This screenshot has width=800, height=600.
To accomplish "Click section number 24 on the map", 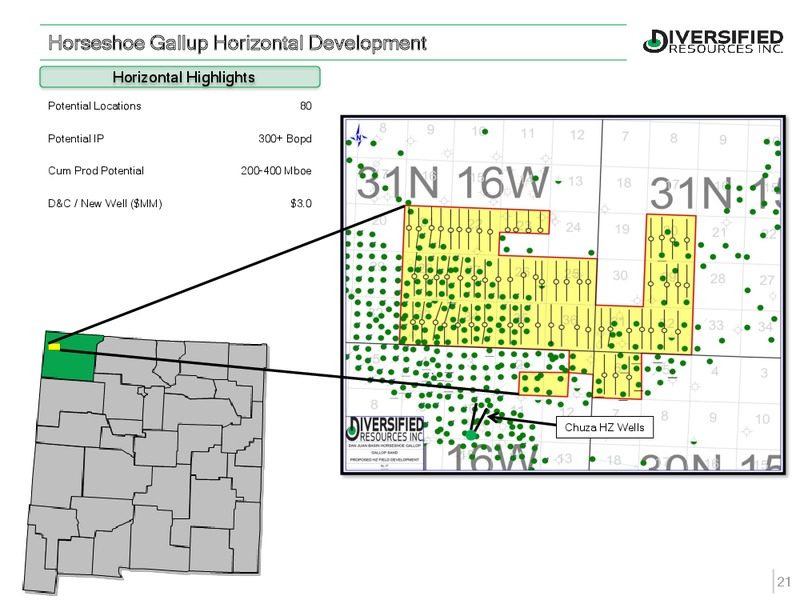I will 573,227.
